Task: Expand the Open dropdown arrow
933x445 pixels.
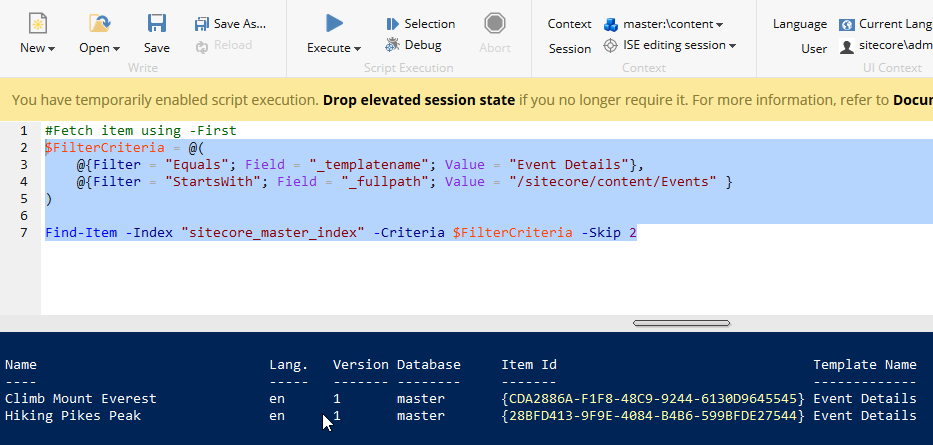Action: pos(115,48)
